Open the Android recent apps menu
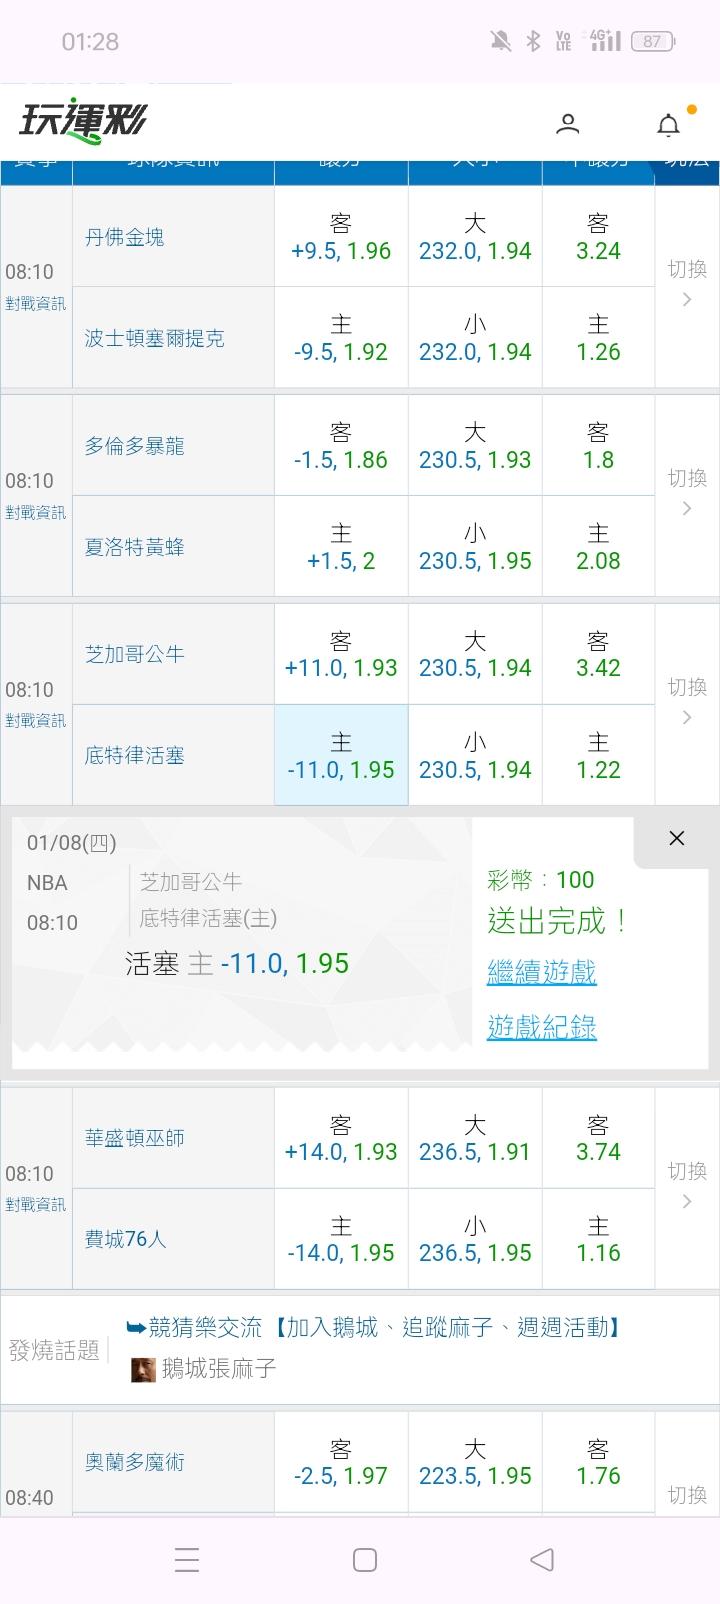Screen dimensions: 720x1604 [x=187, y=1559]
